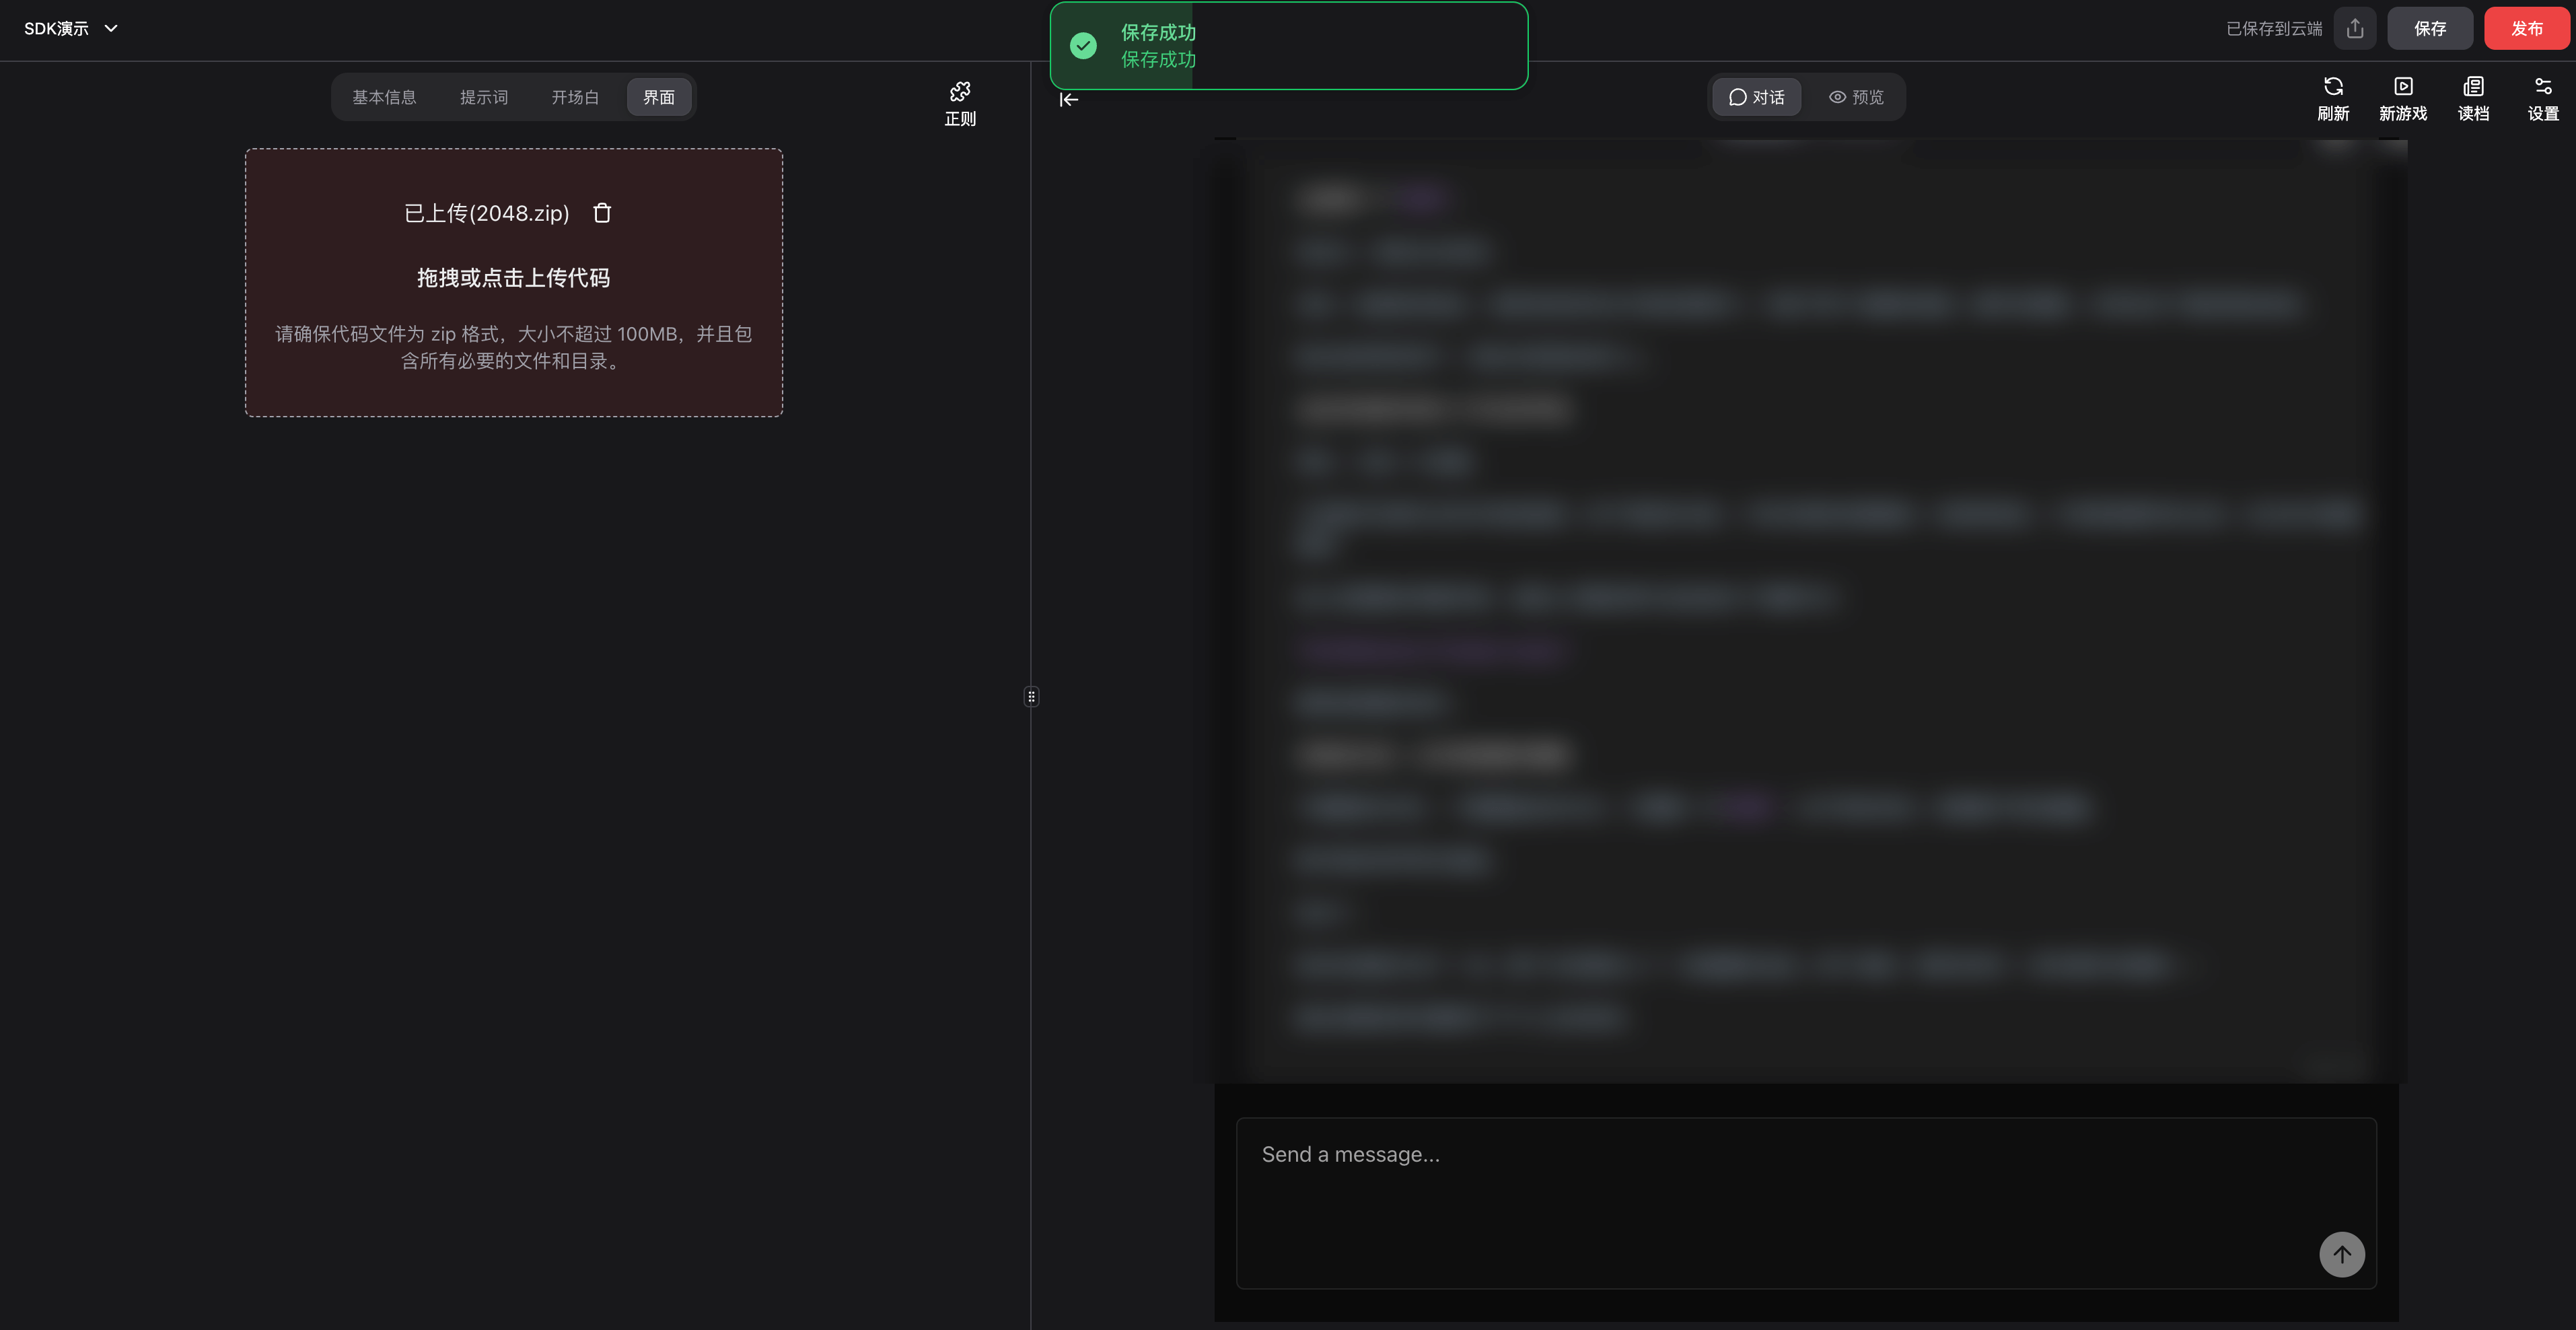This screenshot has height=1330, width=2576.
Task: Open 设置 settings sliders icon
Action: coord(2542,87)
